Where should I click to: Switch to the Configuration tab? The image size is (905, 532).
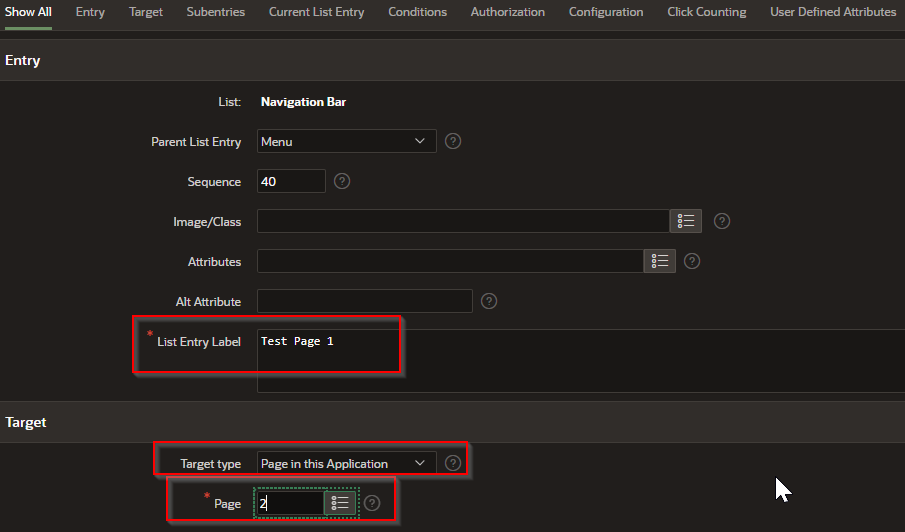tap(605, 12)
